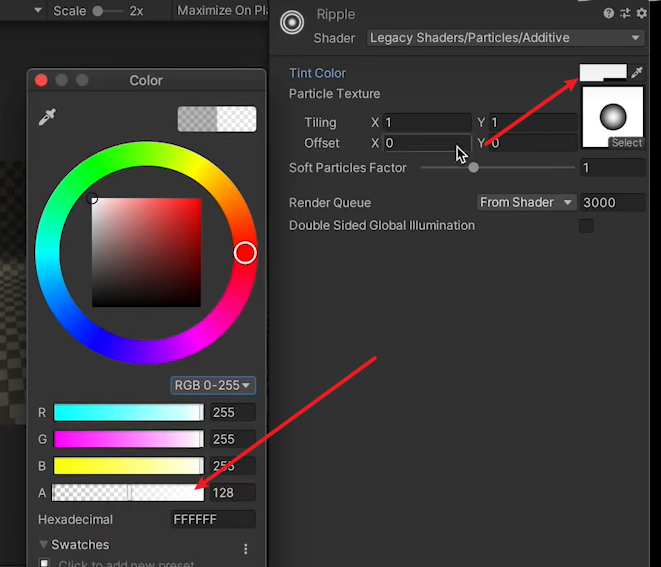This screenshot has width=661, height=567.
Task: Click the saturation brightness square
Action: click(x=147, y=253)
